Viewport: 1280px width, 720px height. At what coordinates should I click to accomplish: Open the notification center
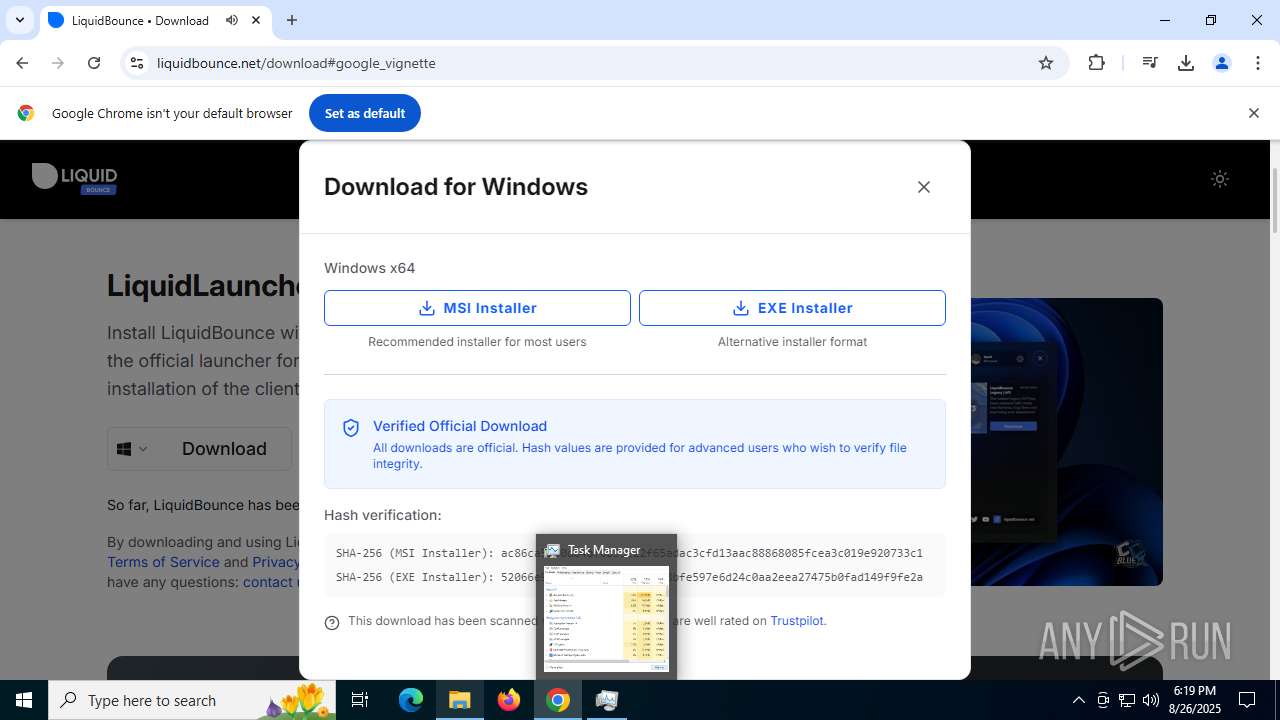(1247, 700)
